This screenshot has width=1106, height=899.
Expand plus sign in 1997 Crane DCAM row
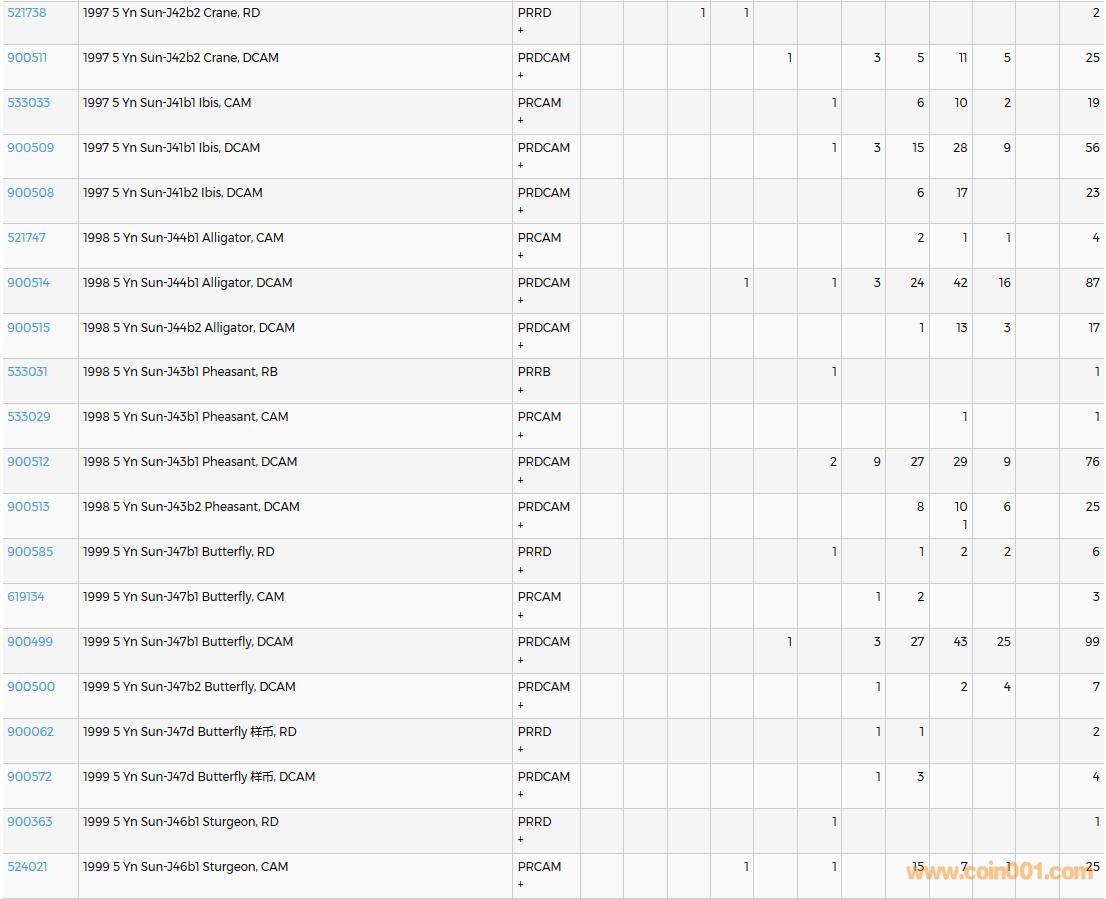[x=521, y=75]
